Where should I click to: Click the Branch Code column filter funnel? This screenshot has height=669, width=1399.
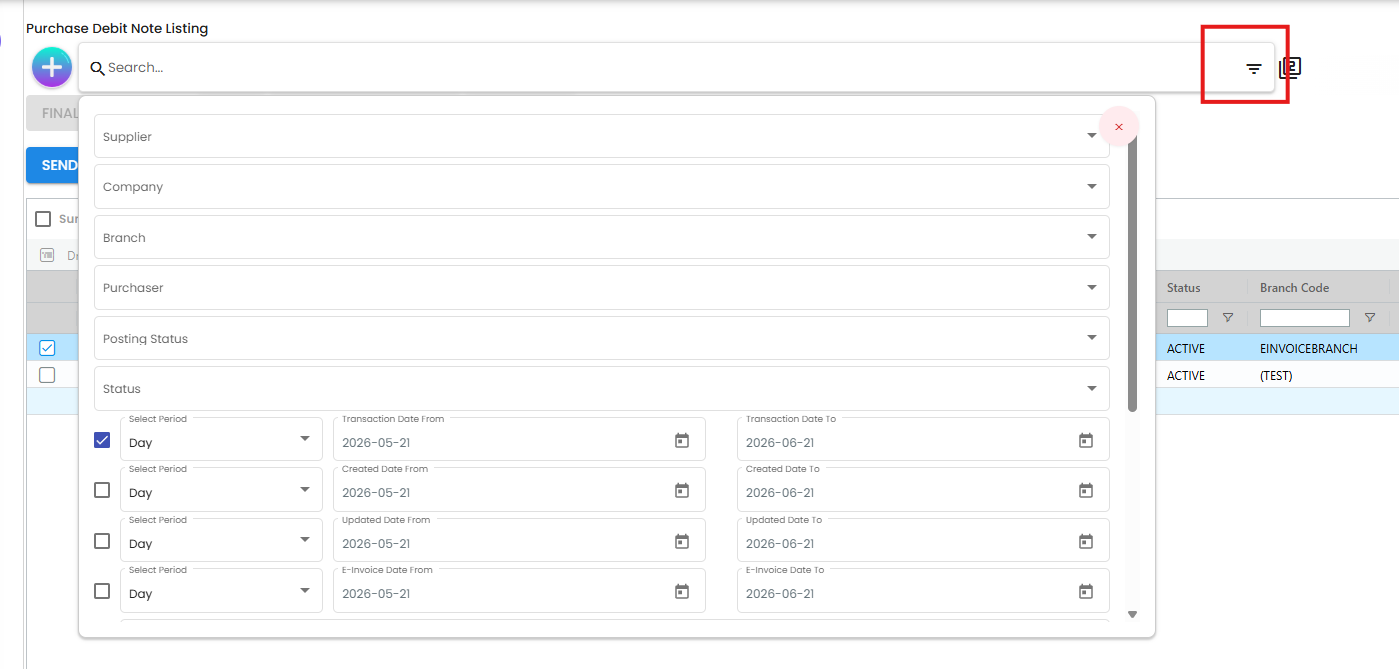click(x=1370, y=318)
